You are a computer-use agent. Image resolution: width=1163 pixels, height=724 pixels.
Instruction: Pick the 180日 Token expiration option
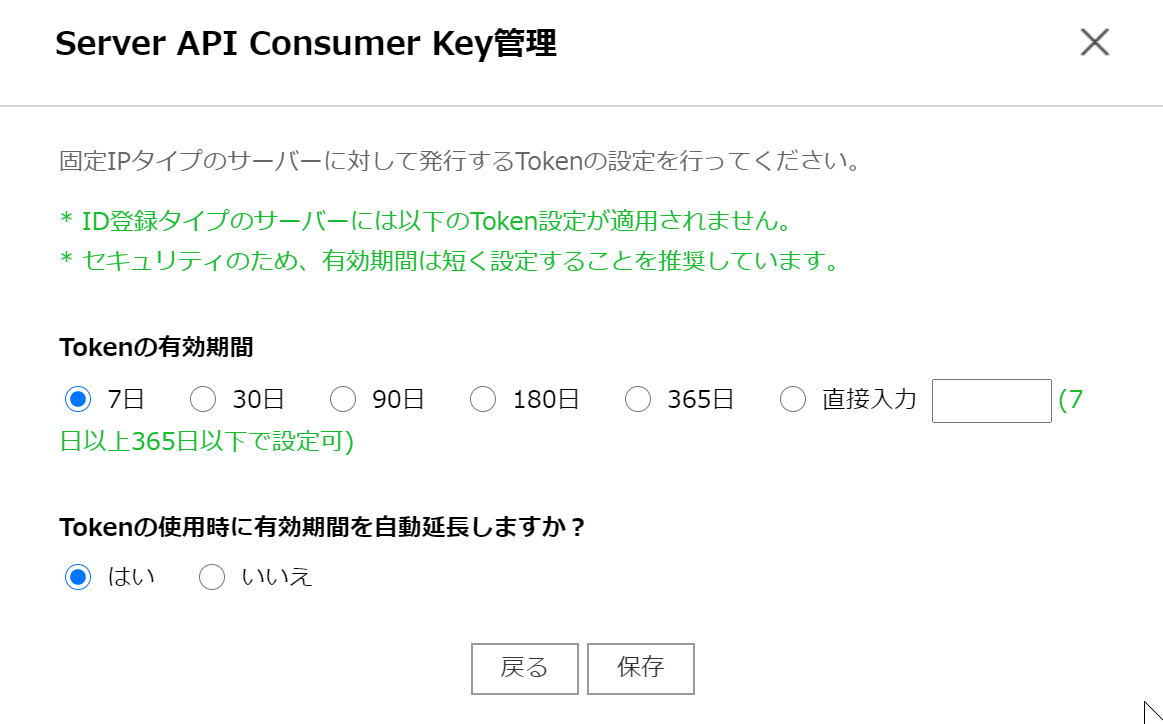[483, 399]
